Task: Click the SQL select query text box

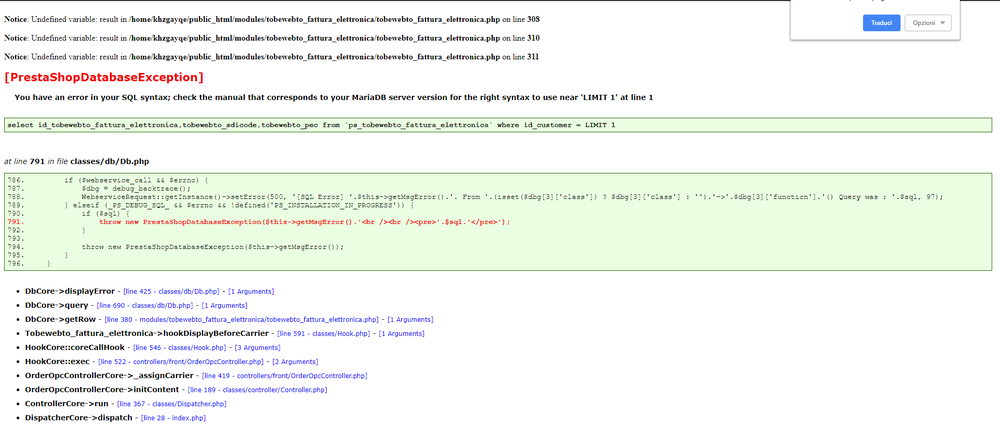Action: [498, 125]
